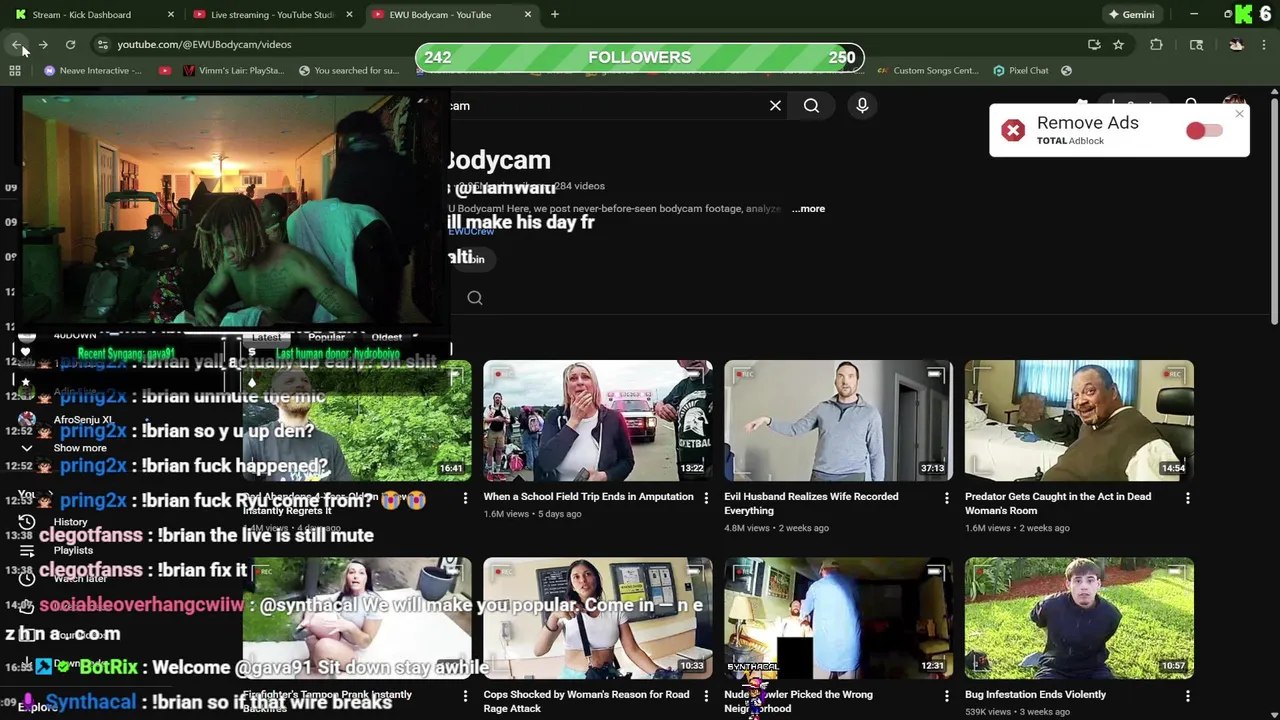Expand channel description with ...more

[x=808, y=208]
